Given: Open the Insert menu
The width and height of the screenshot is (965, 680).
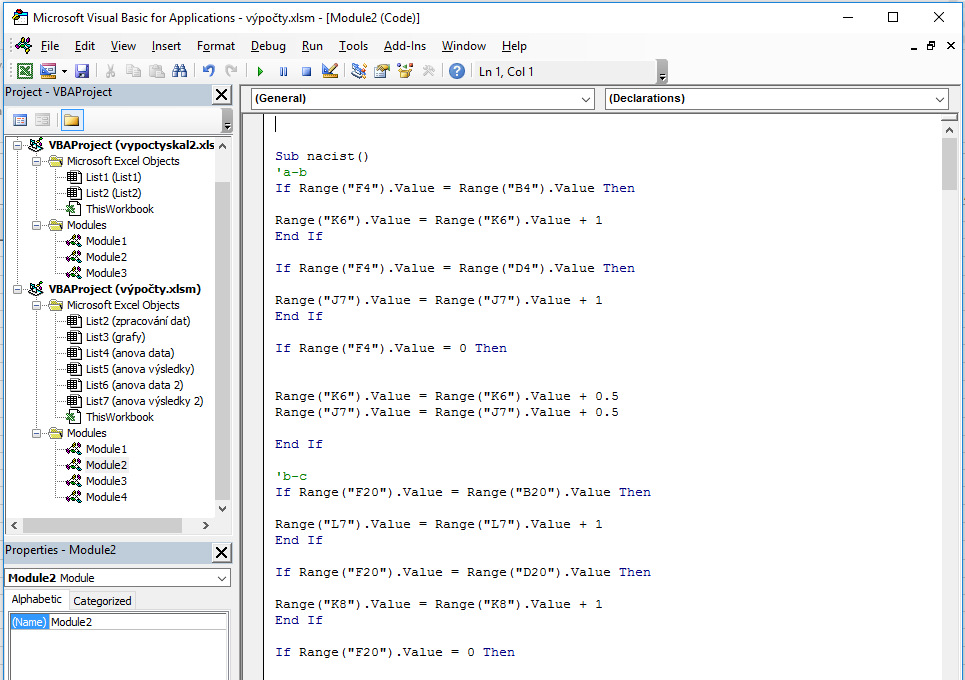Looking at the screenshot, I should (166, 46).
